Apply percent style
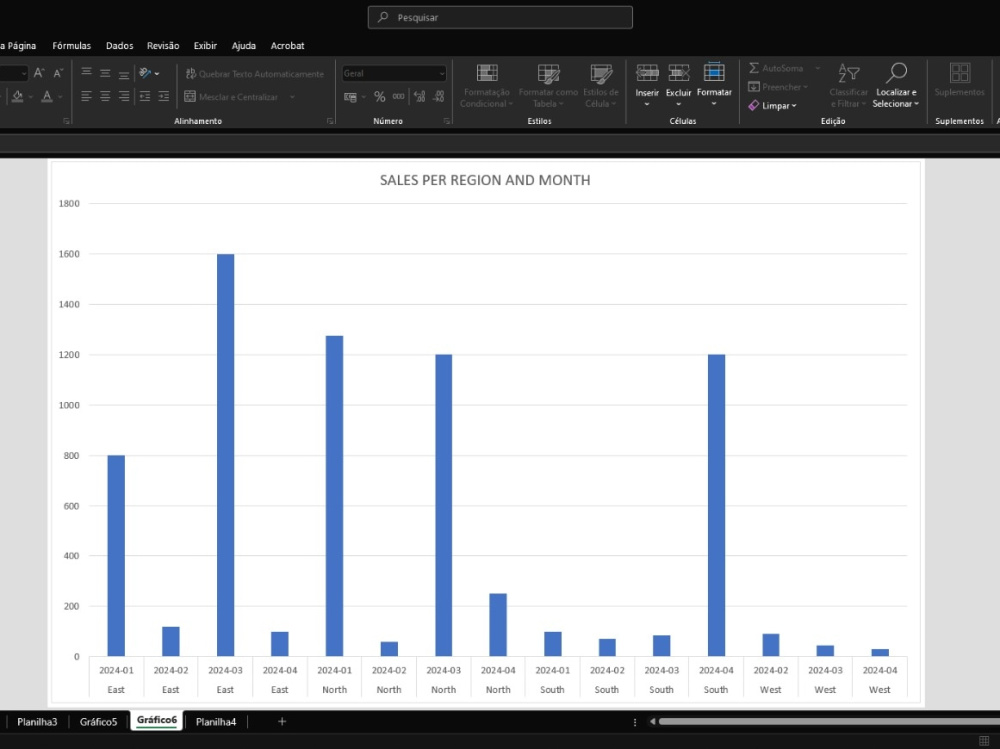1000x749 pixels. click(379, 97)
